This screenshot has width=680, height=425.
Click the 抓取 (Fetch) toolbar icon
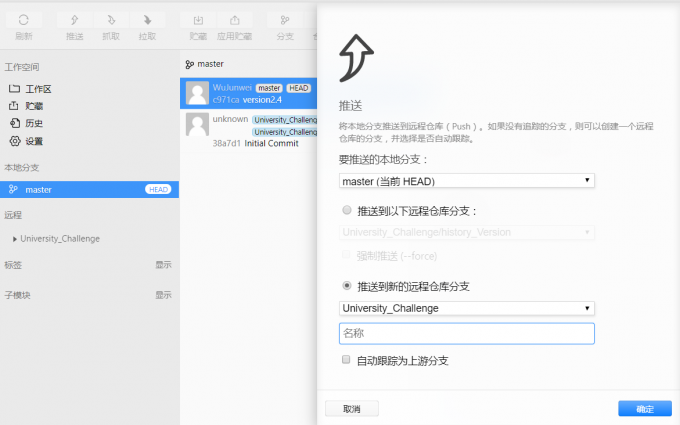111,25
